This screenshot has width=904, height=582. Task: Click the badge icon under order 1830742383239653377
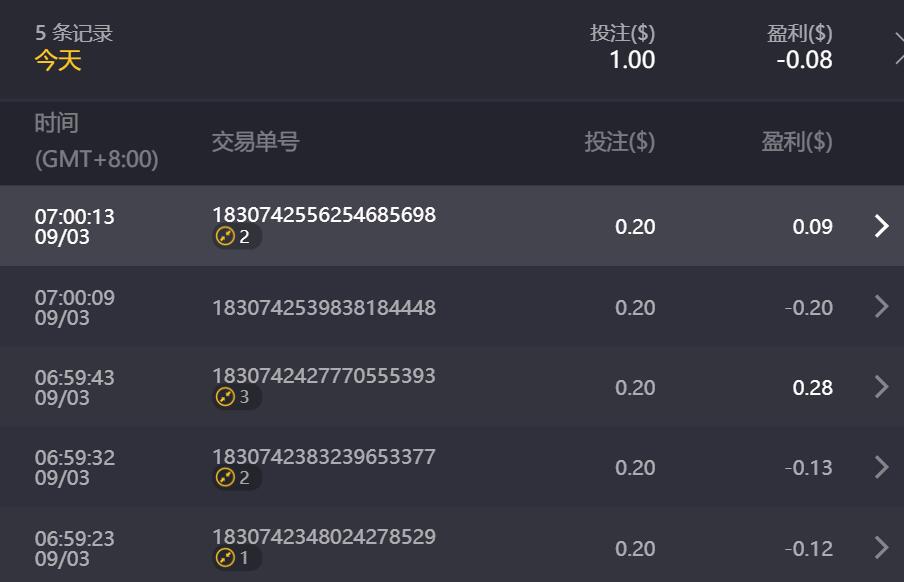226,478
